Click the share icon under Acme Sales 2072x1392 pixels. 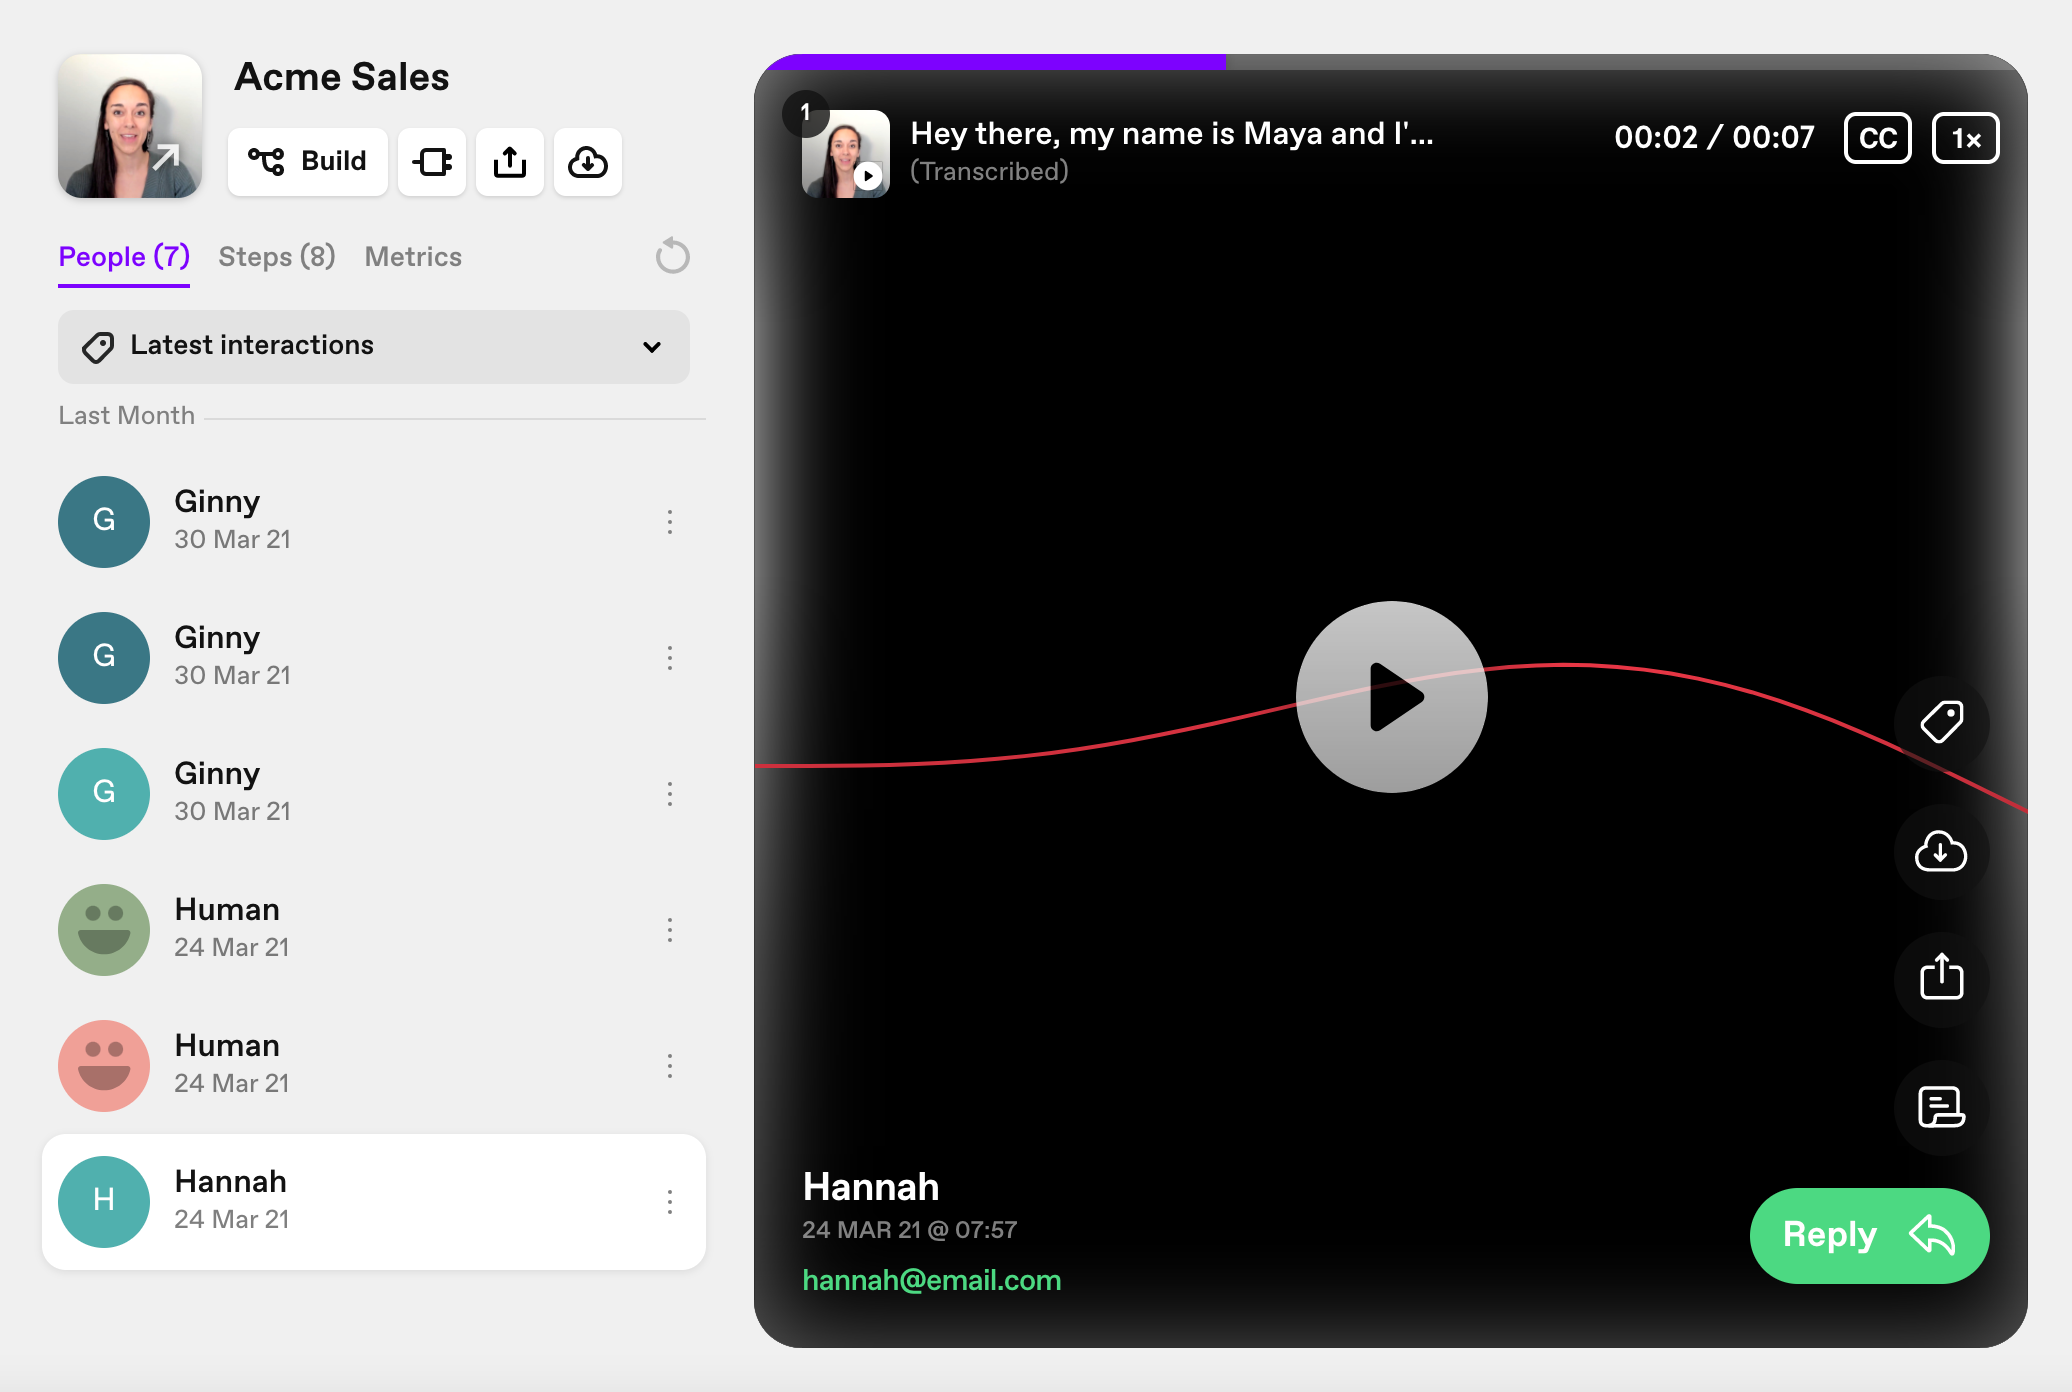tap(510, 161)
